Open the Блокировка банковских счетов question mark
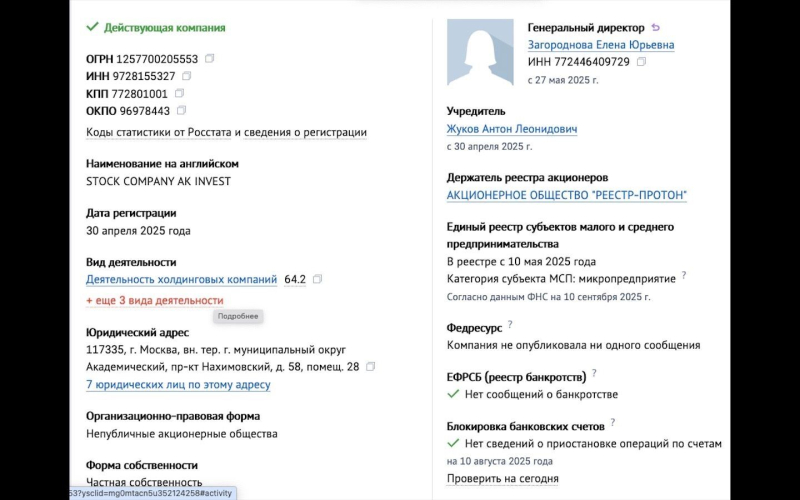This screenshot has width=800, height=500. (612, 423)
